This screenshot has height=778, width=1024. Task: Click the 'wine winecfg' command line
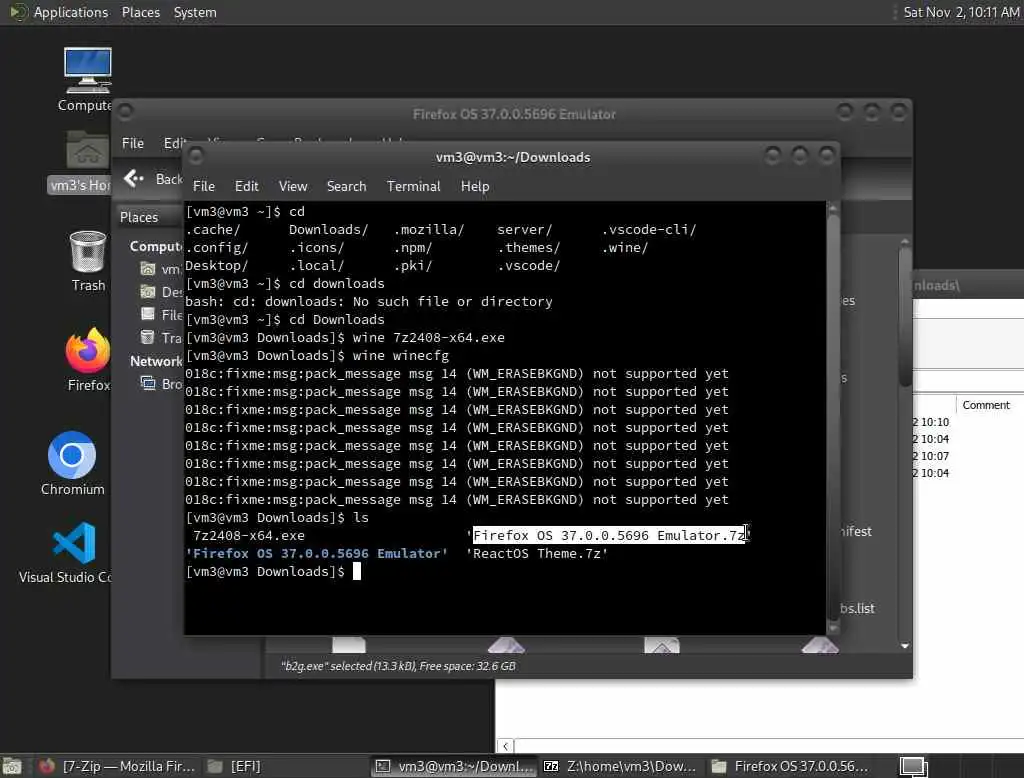tap(317, 356)
